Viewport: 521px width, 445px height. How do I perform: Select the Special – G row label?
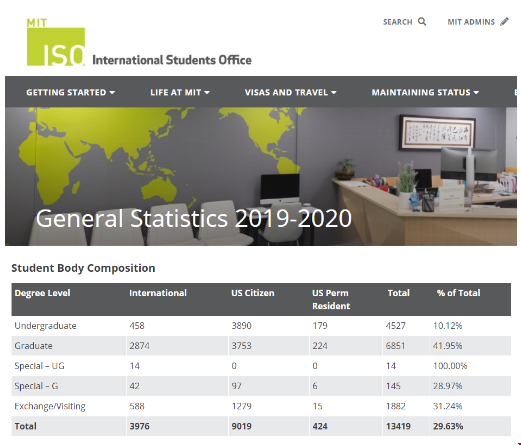pyautogui.click(x=36, y=386)
